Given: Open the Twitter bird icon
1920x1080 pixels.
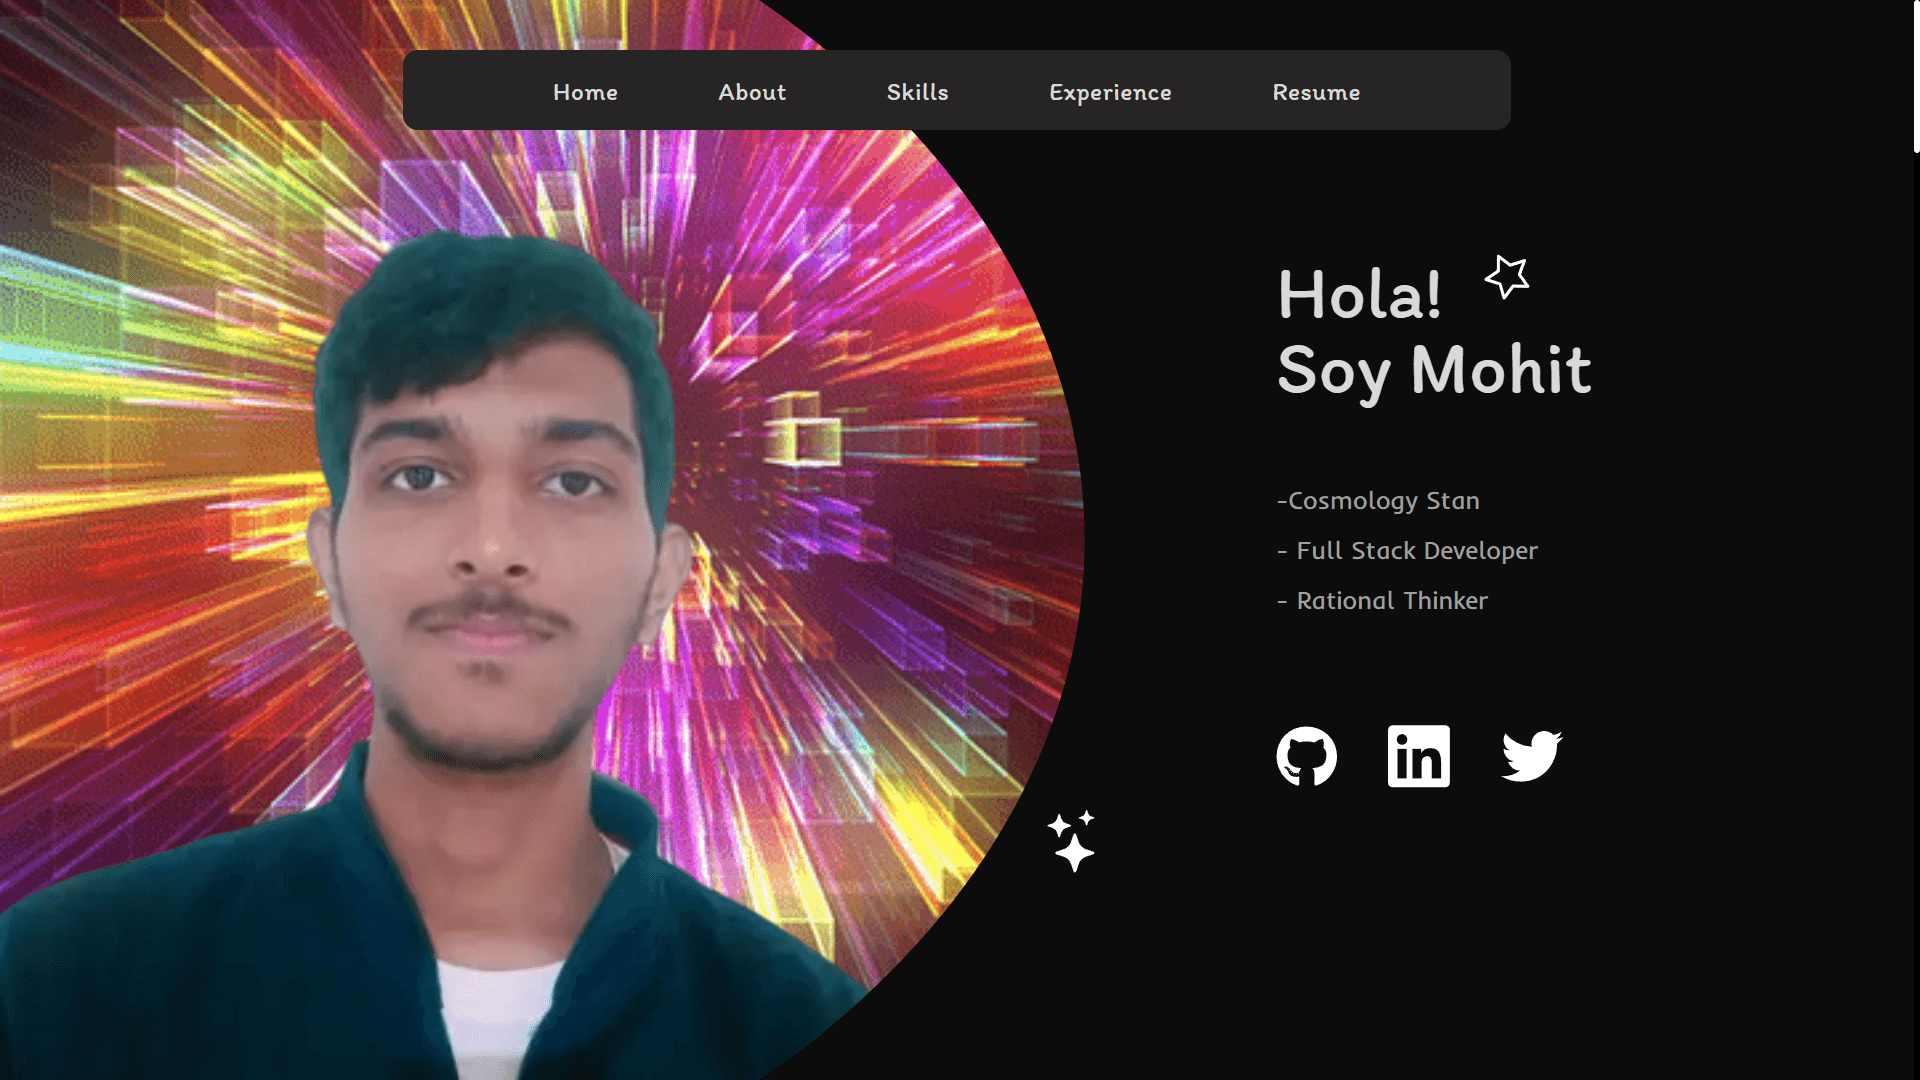Looking at the screenshot, I should coord(1531,756).
